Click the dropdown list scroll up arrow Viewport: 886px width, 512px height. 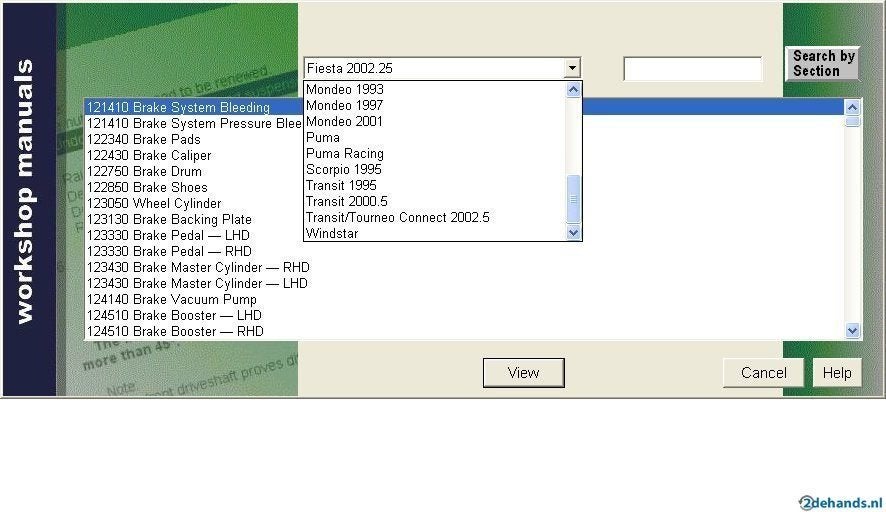pyautogui.click(x=573, y=90)
